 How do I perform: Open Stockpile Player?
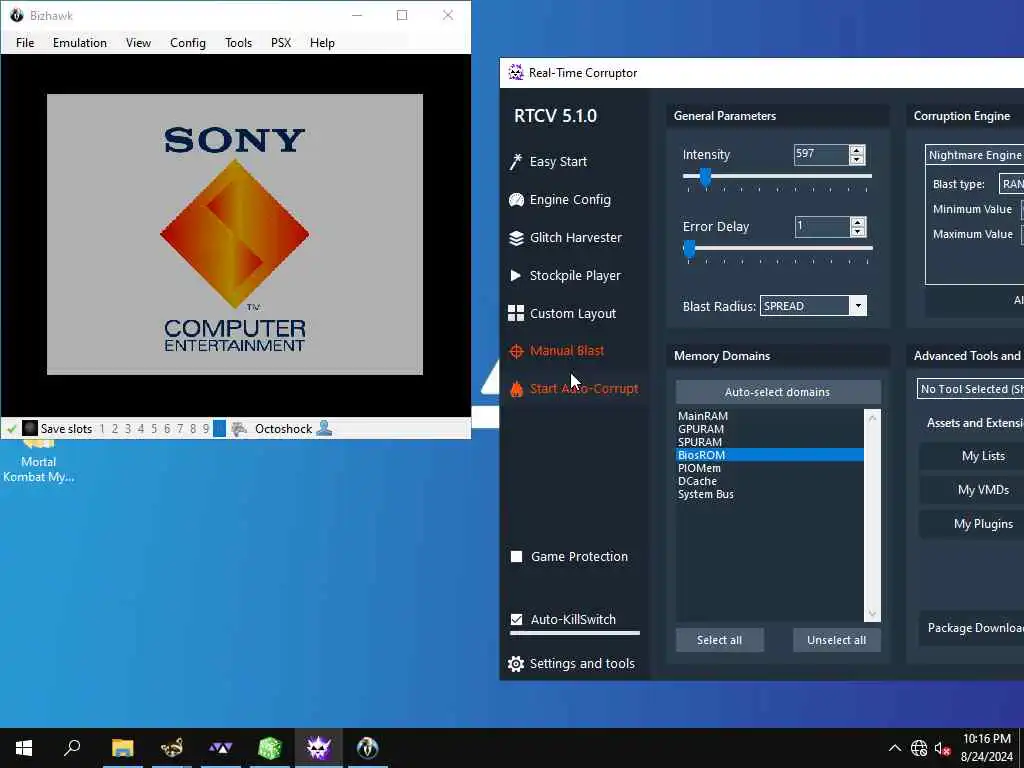click(x=564, y=276)
